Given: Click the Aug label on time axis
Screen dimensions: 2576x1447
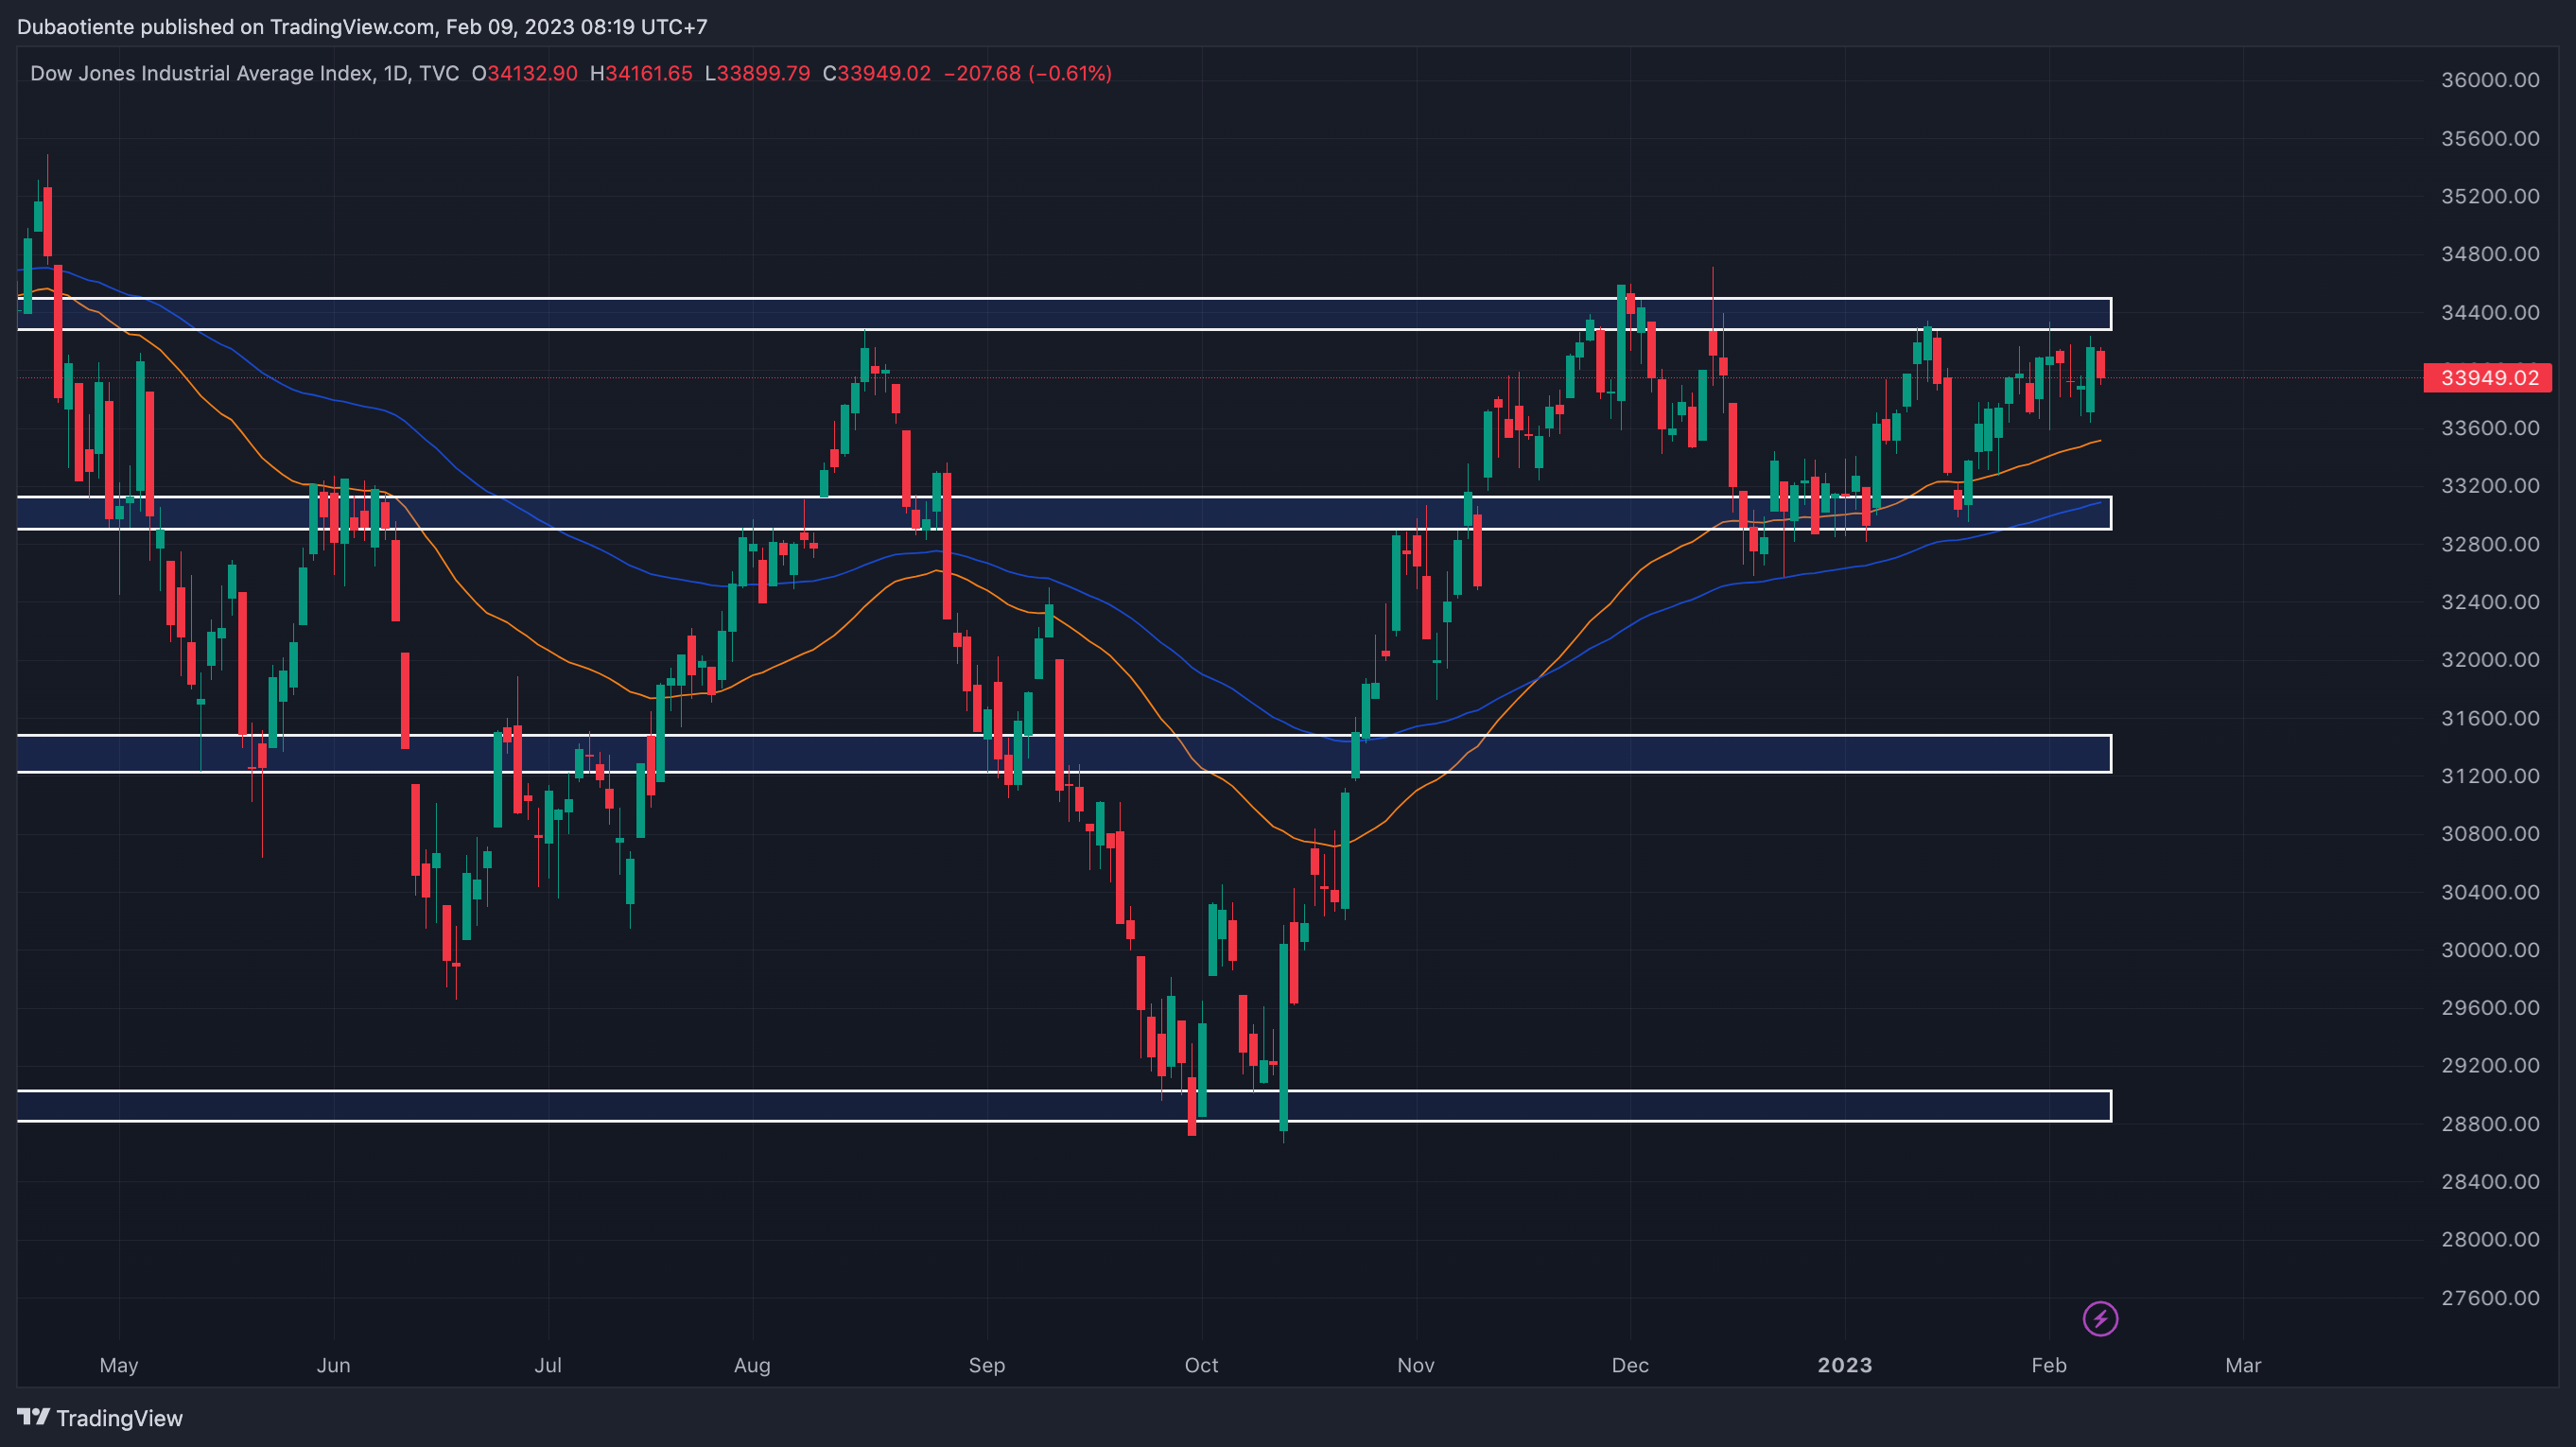Looking at the screenshot, I should coord(752,1366).
